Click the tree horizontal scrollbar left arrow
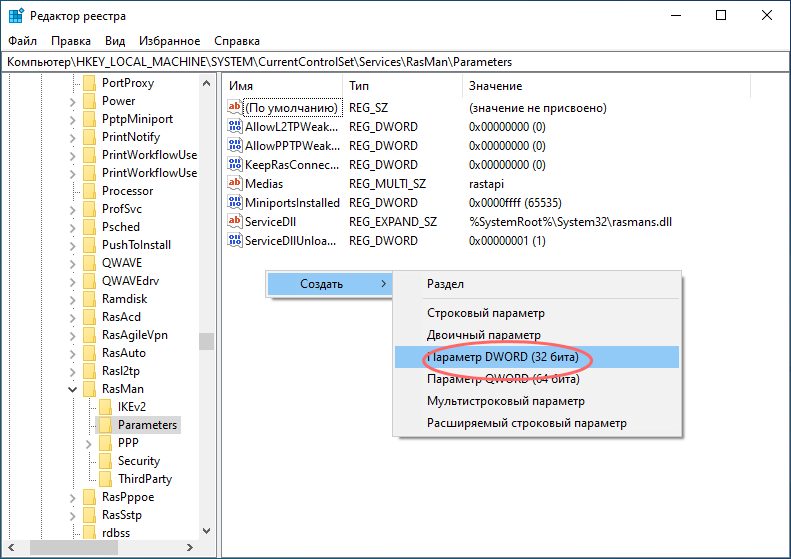This screenshot has height=559, width=791. point(11,547)
